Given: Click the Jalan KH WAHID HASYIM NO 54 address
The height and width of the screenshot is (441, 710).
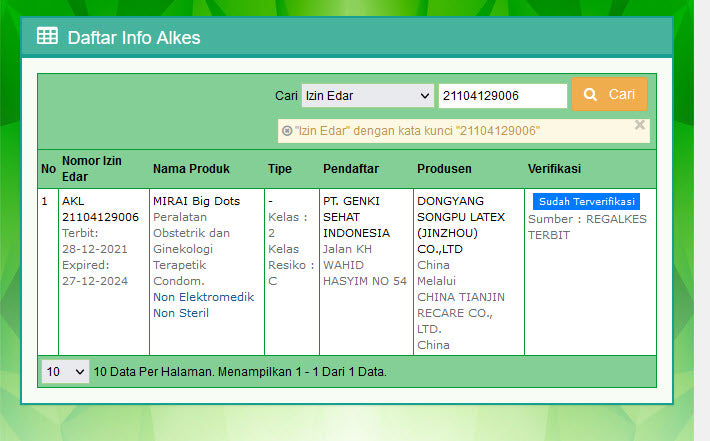Looking at the screenshot, I should coord(365,265).
